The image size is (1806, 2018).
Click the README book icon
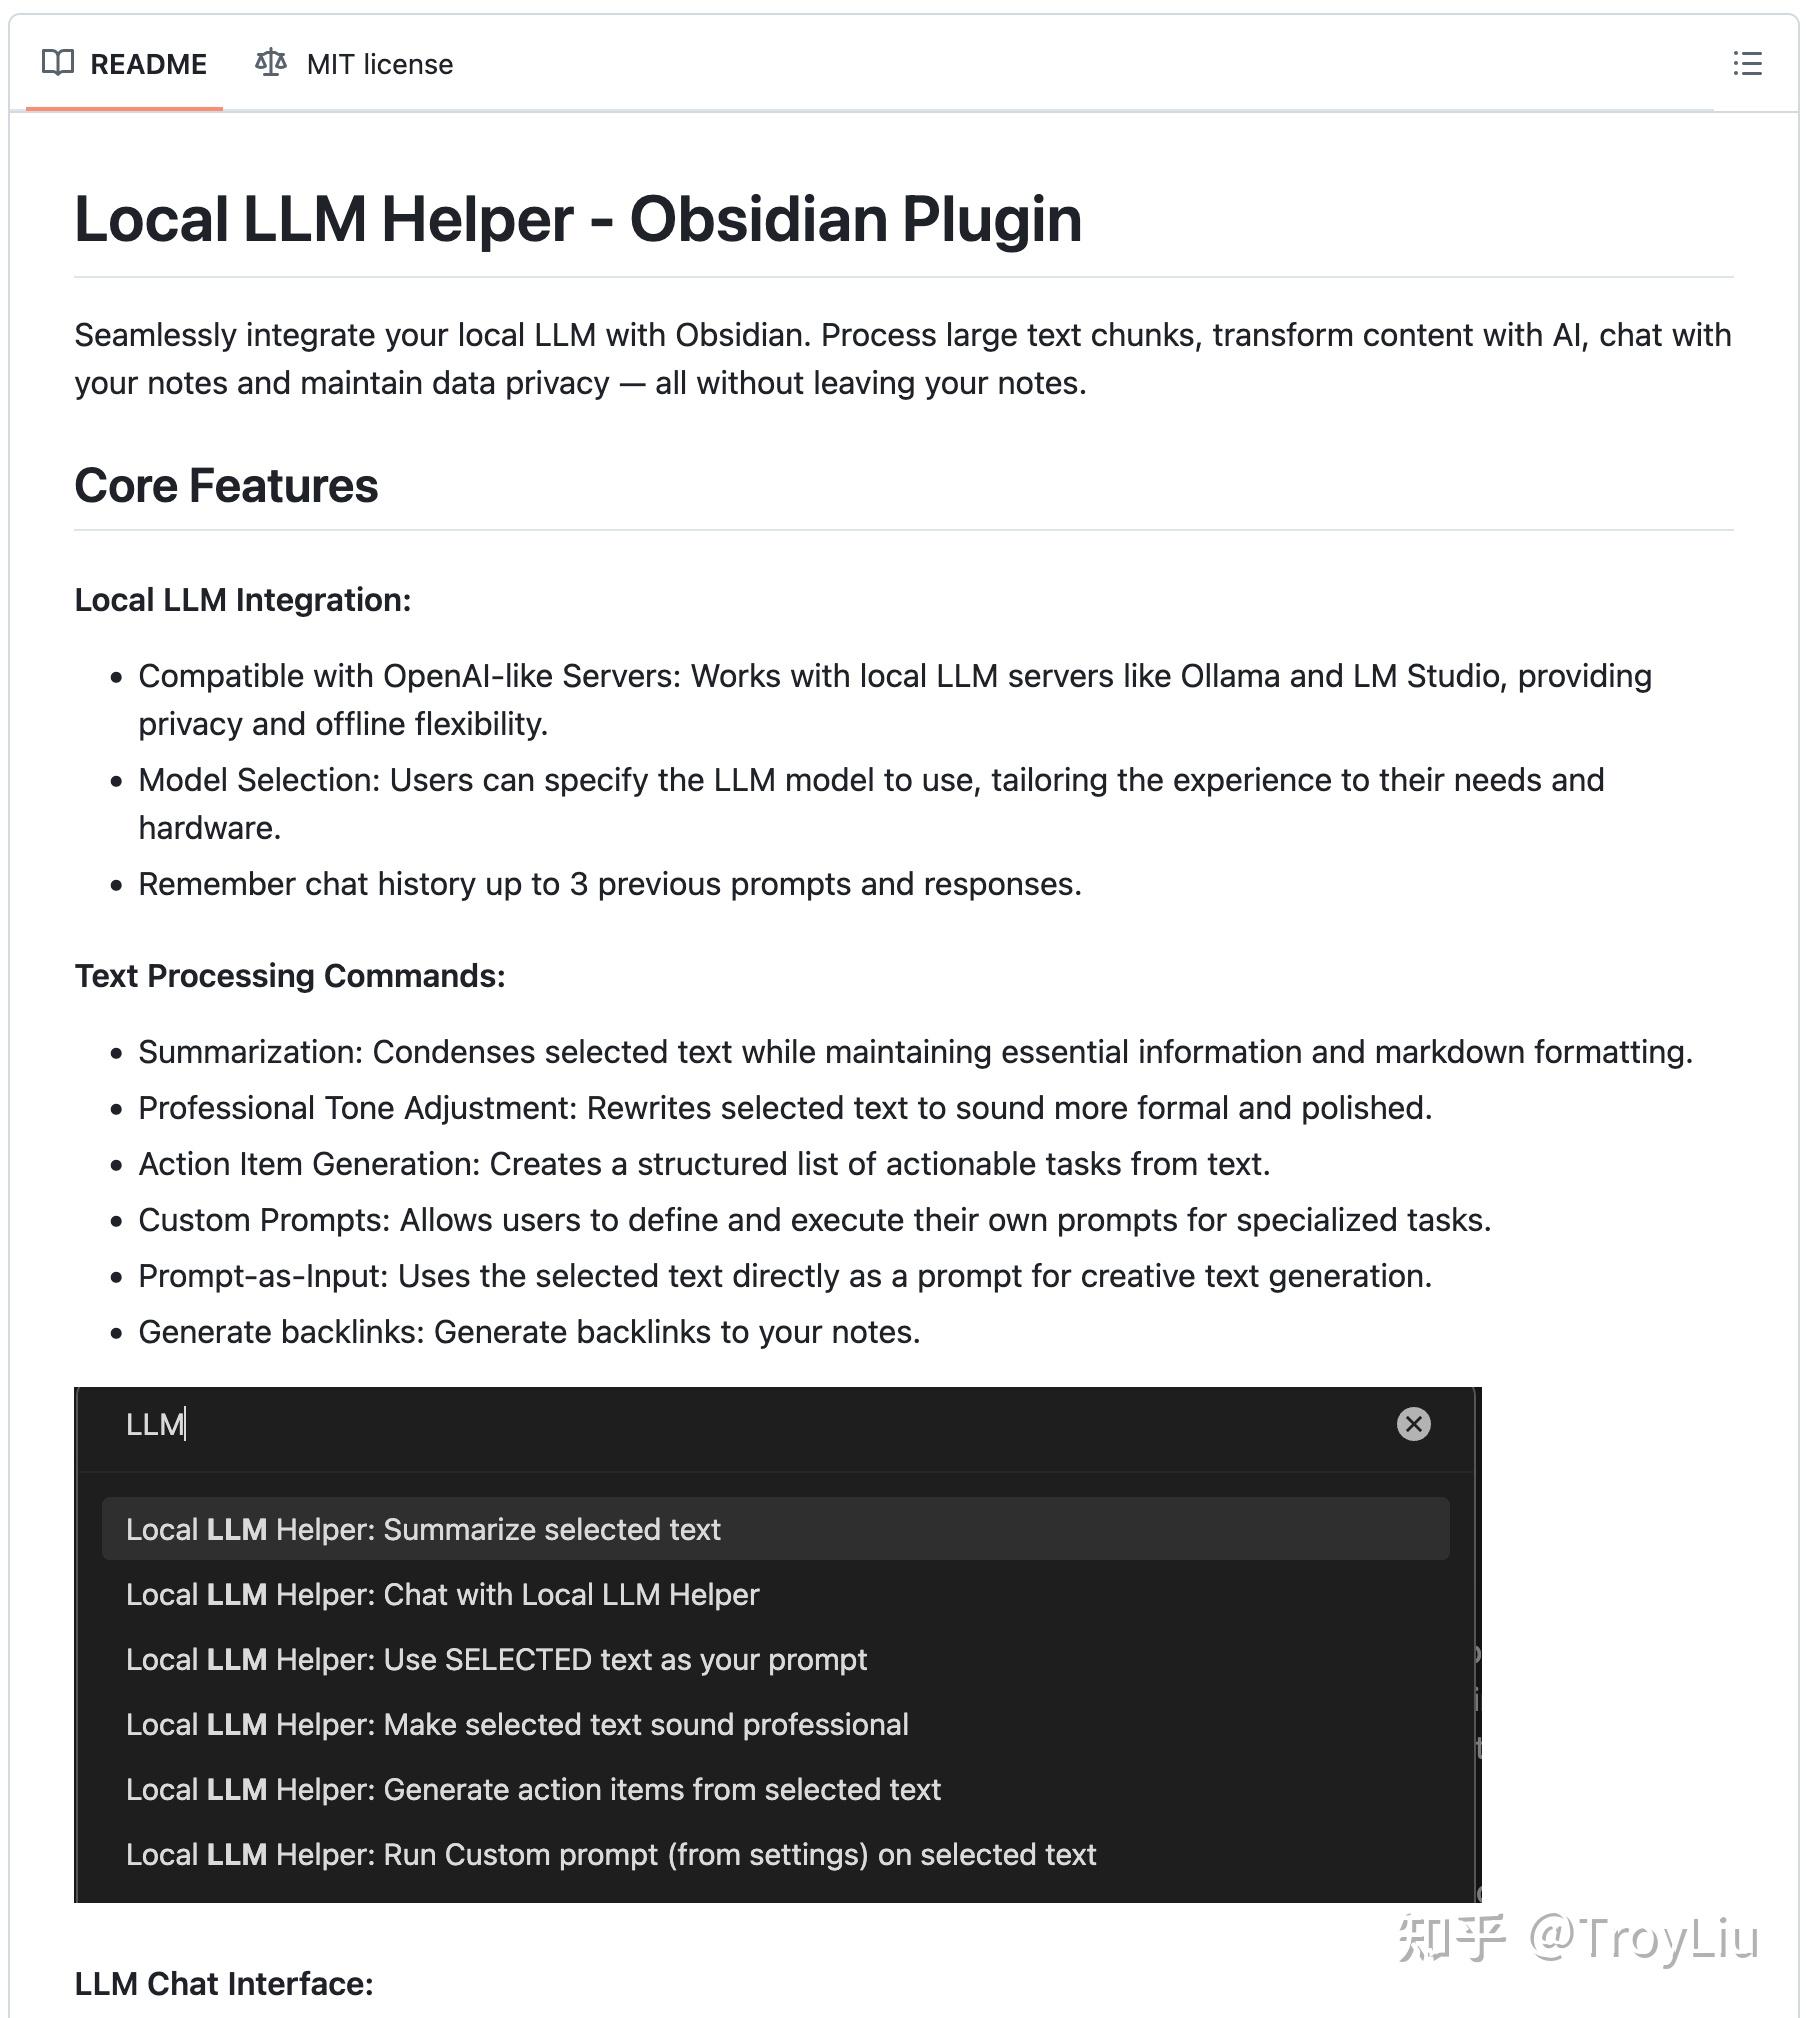tap(58, 63)
